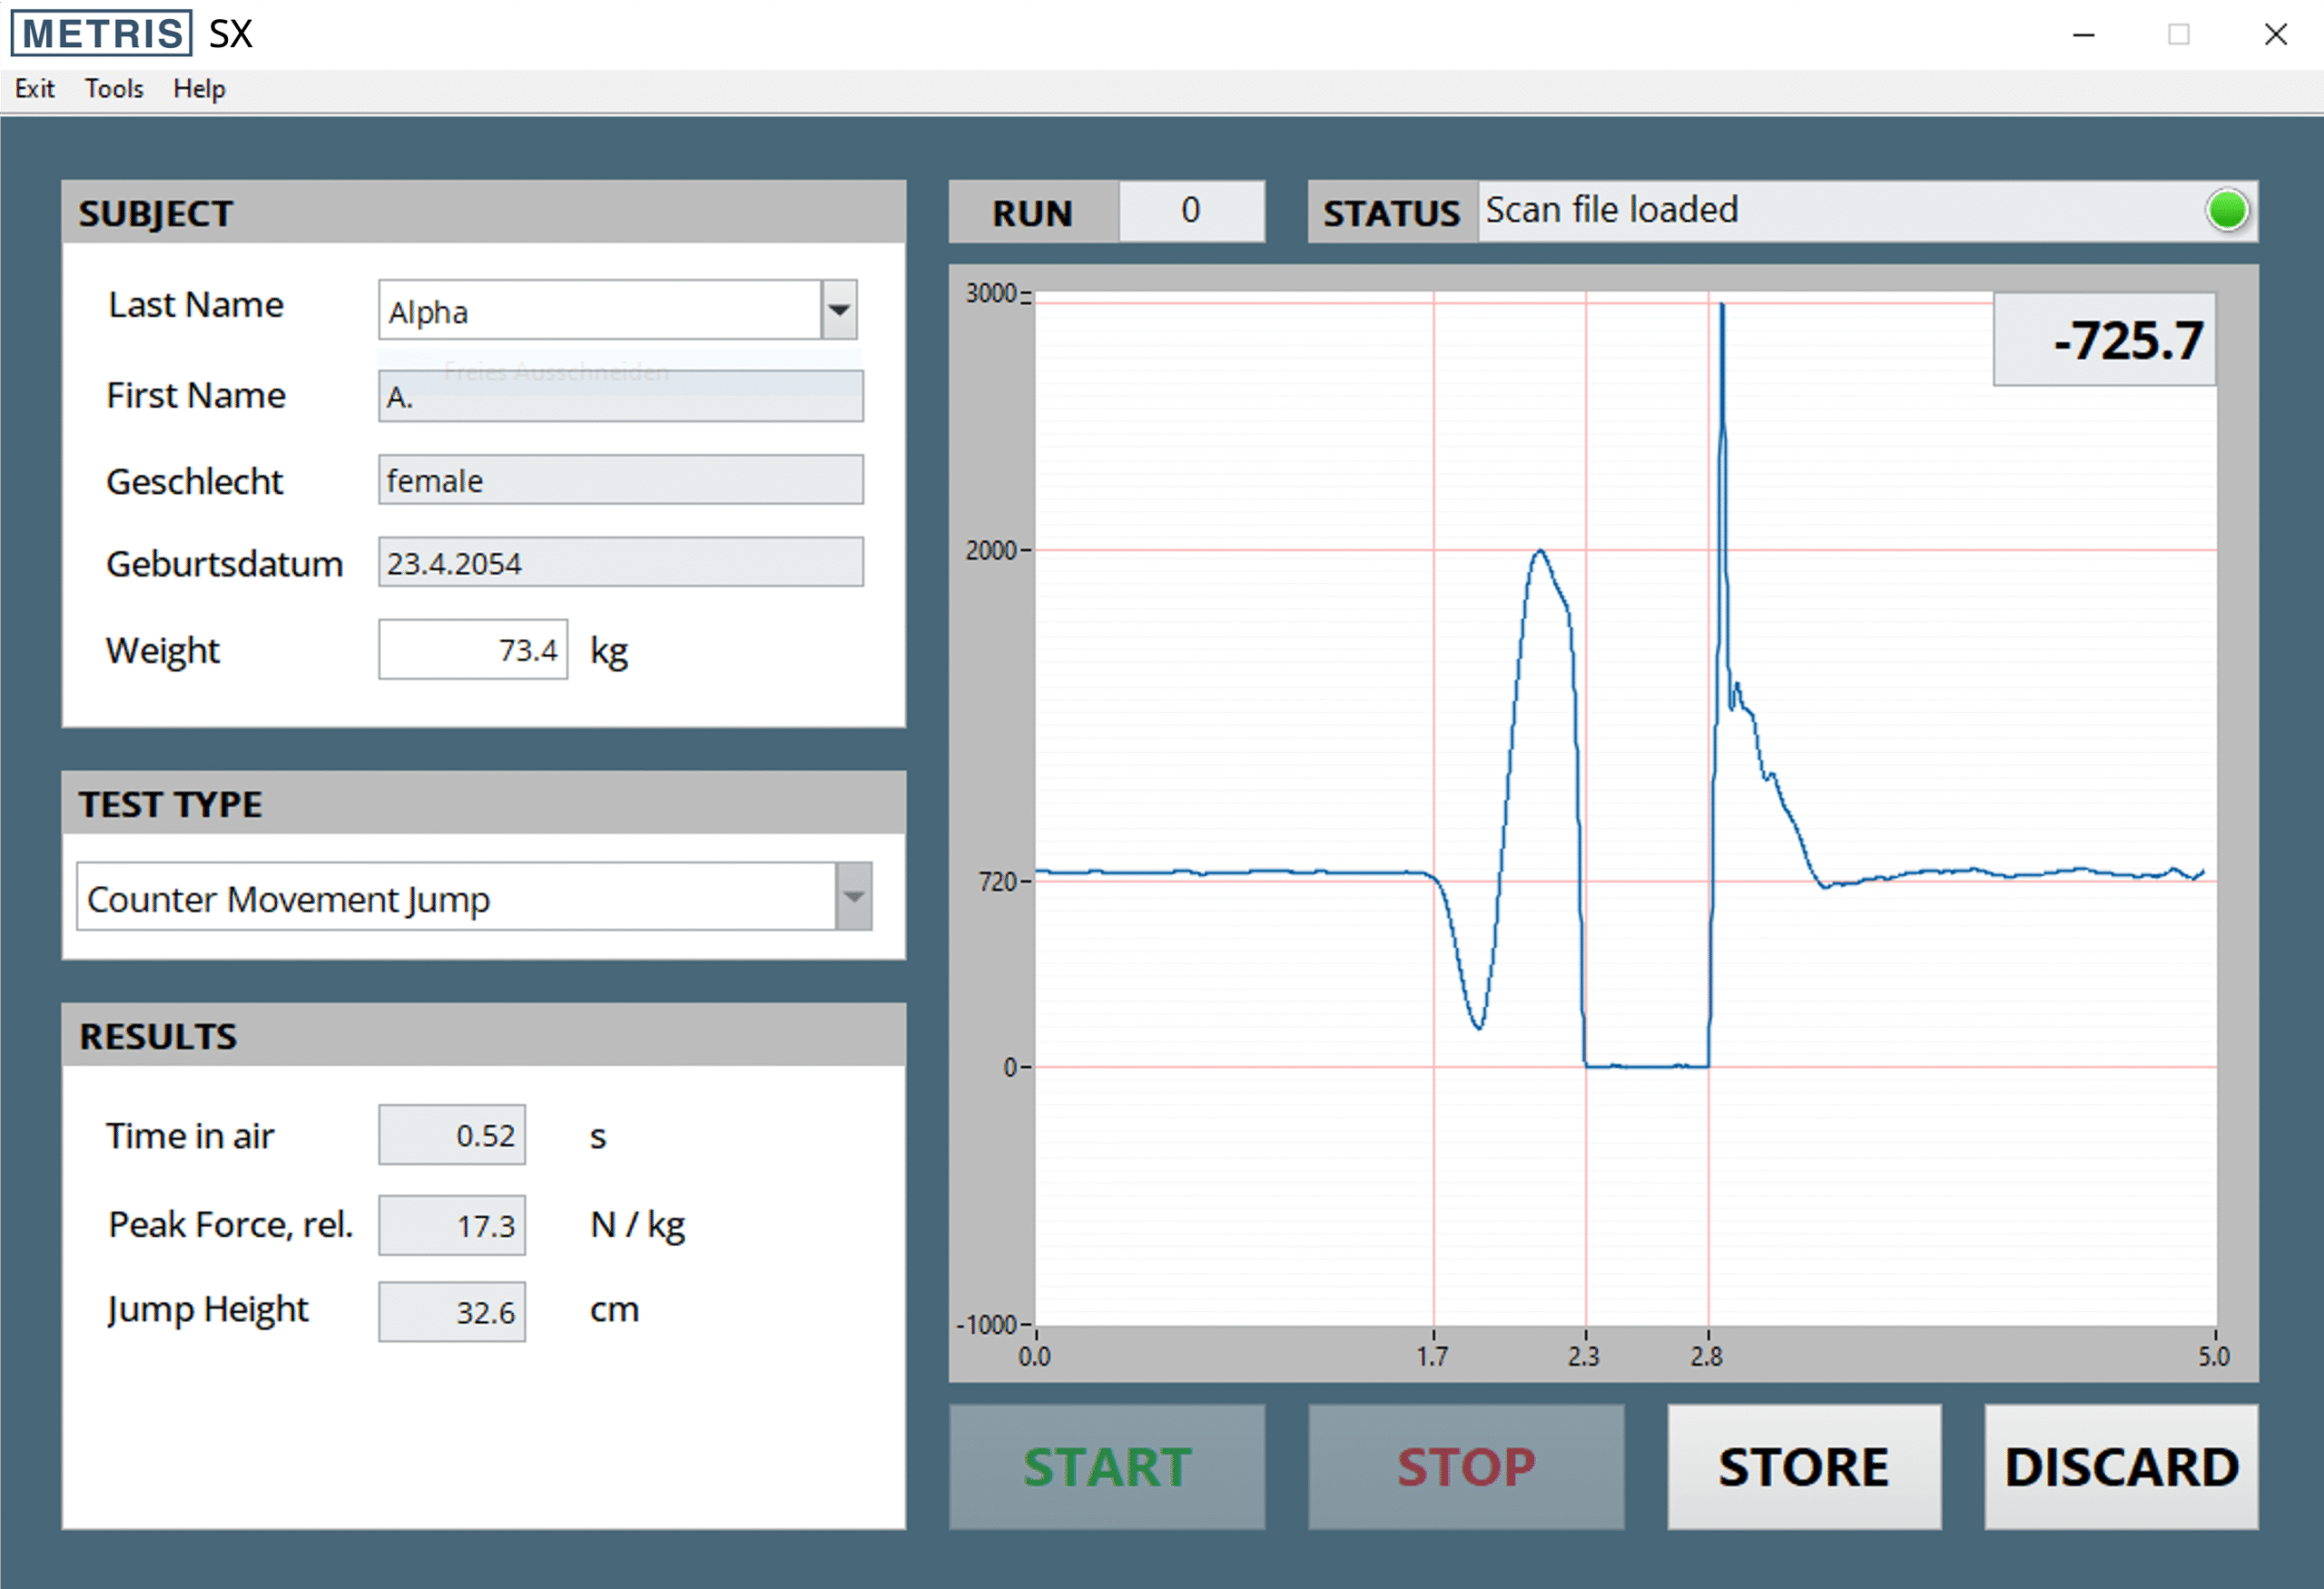The height and width of the screenshot is (1589, 2324).
Task: Click the Time in air result field
Action: click(451, 1134)
